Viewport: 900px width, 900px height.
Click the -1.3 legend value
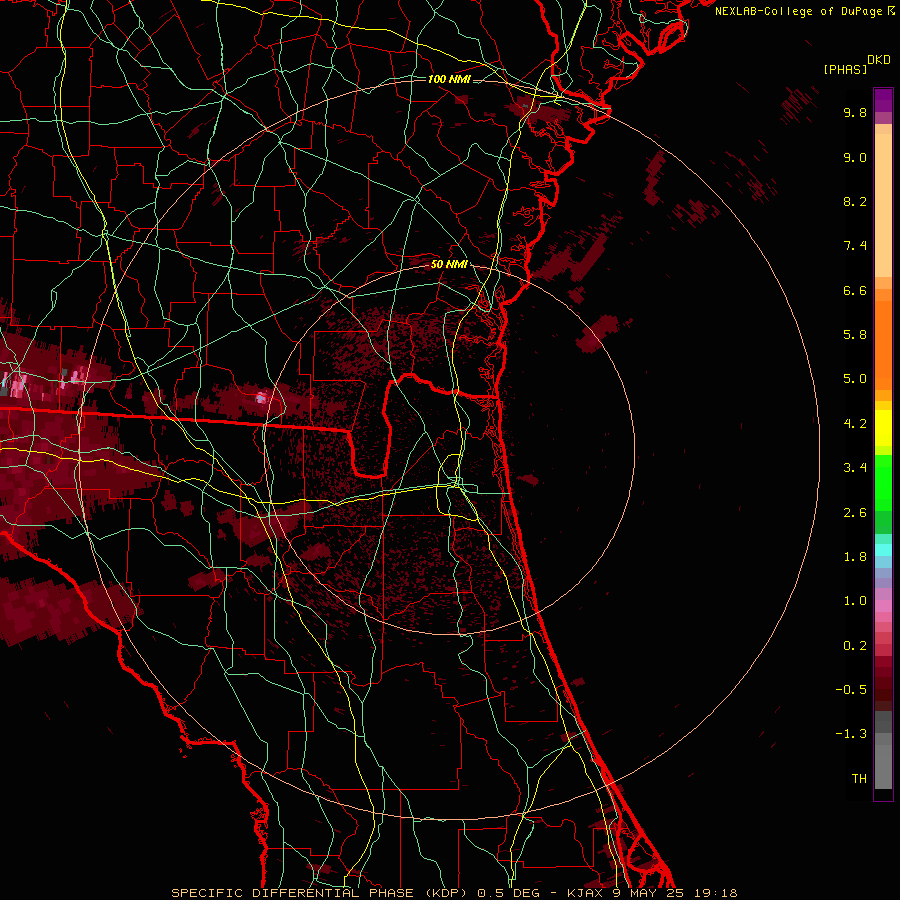click(x=851, y=734)
